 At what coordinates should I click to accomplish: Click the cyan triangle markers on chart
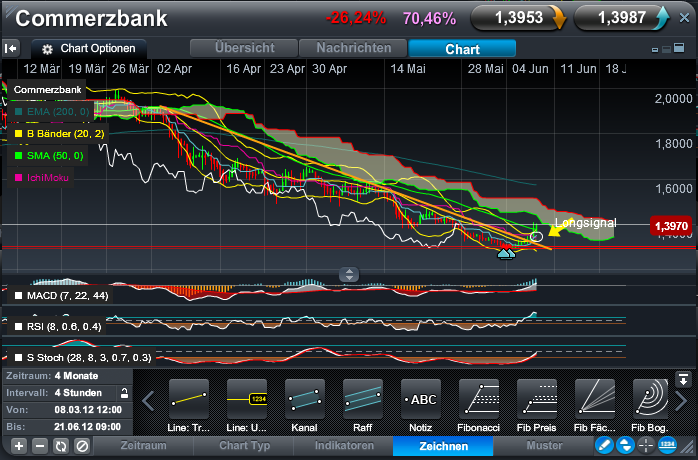click(x=506, y=254)
